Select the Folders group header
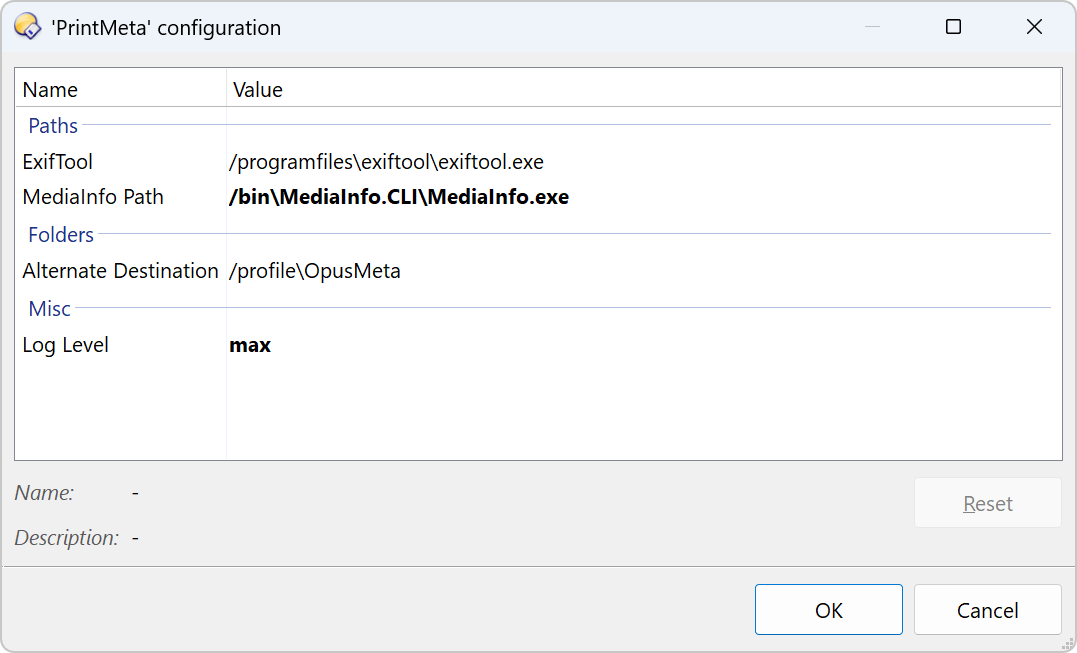 61,235
